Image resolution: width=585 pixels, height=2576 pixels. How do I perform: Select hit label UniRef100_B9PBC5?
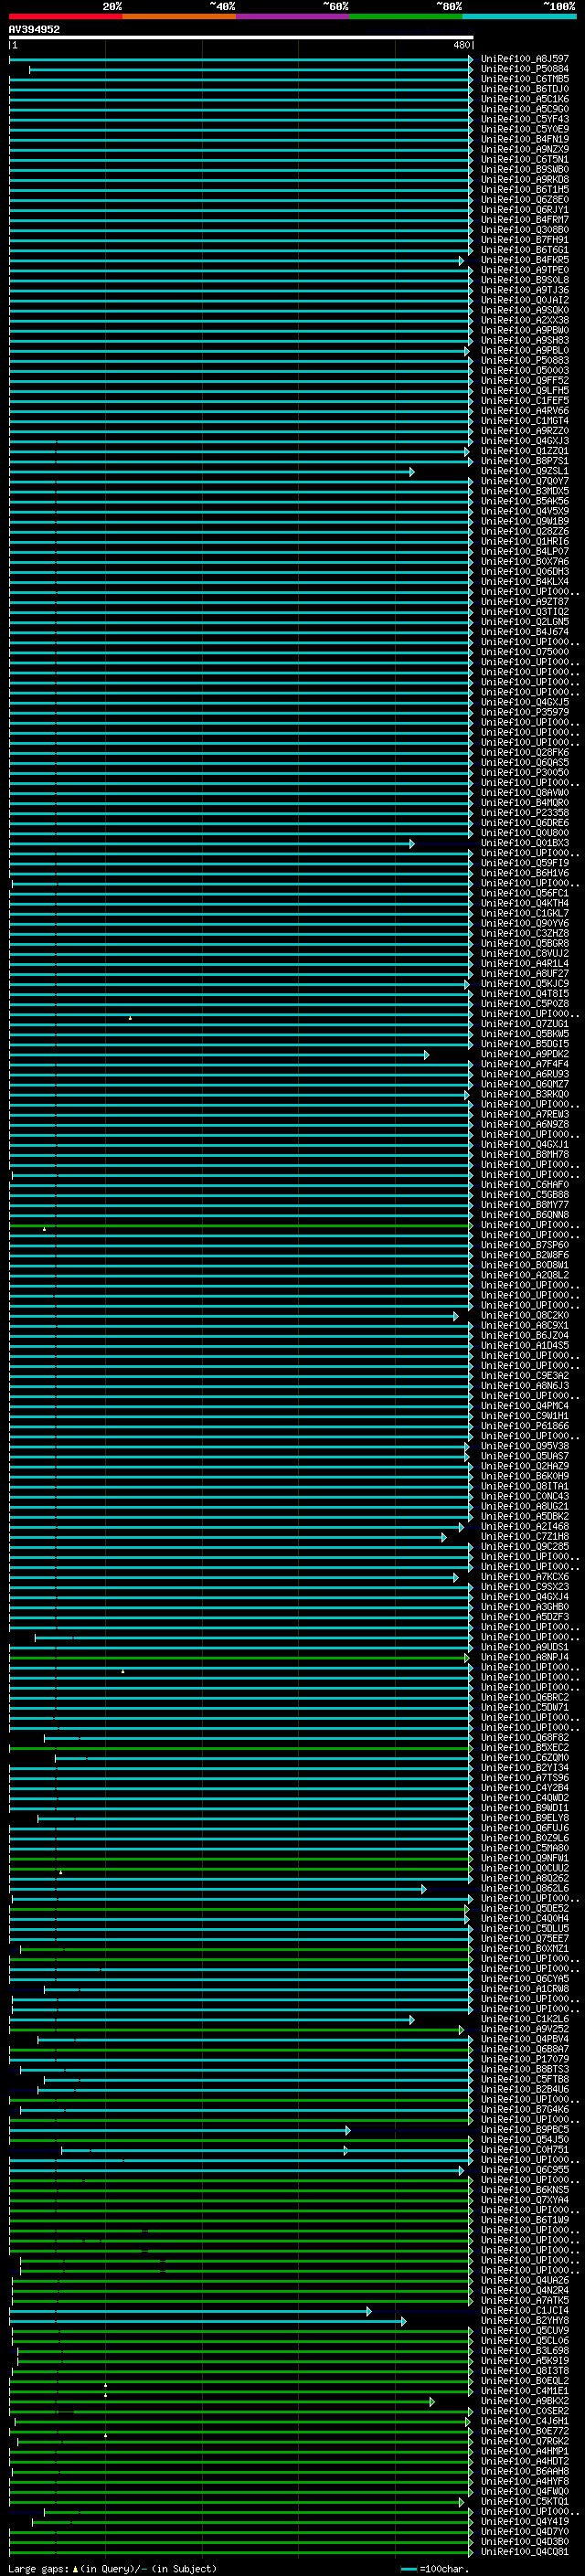click(525, 2130)
